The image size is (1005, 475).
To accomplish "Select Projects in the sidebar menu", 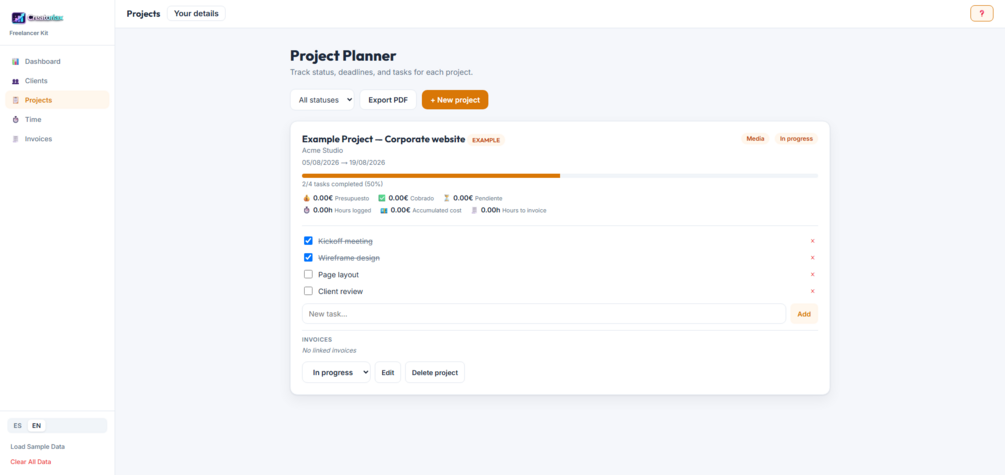I will (57, 100).
